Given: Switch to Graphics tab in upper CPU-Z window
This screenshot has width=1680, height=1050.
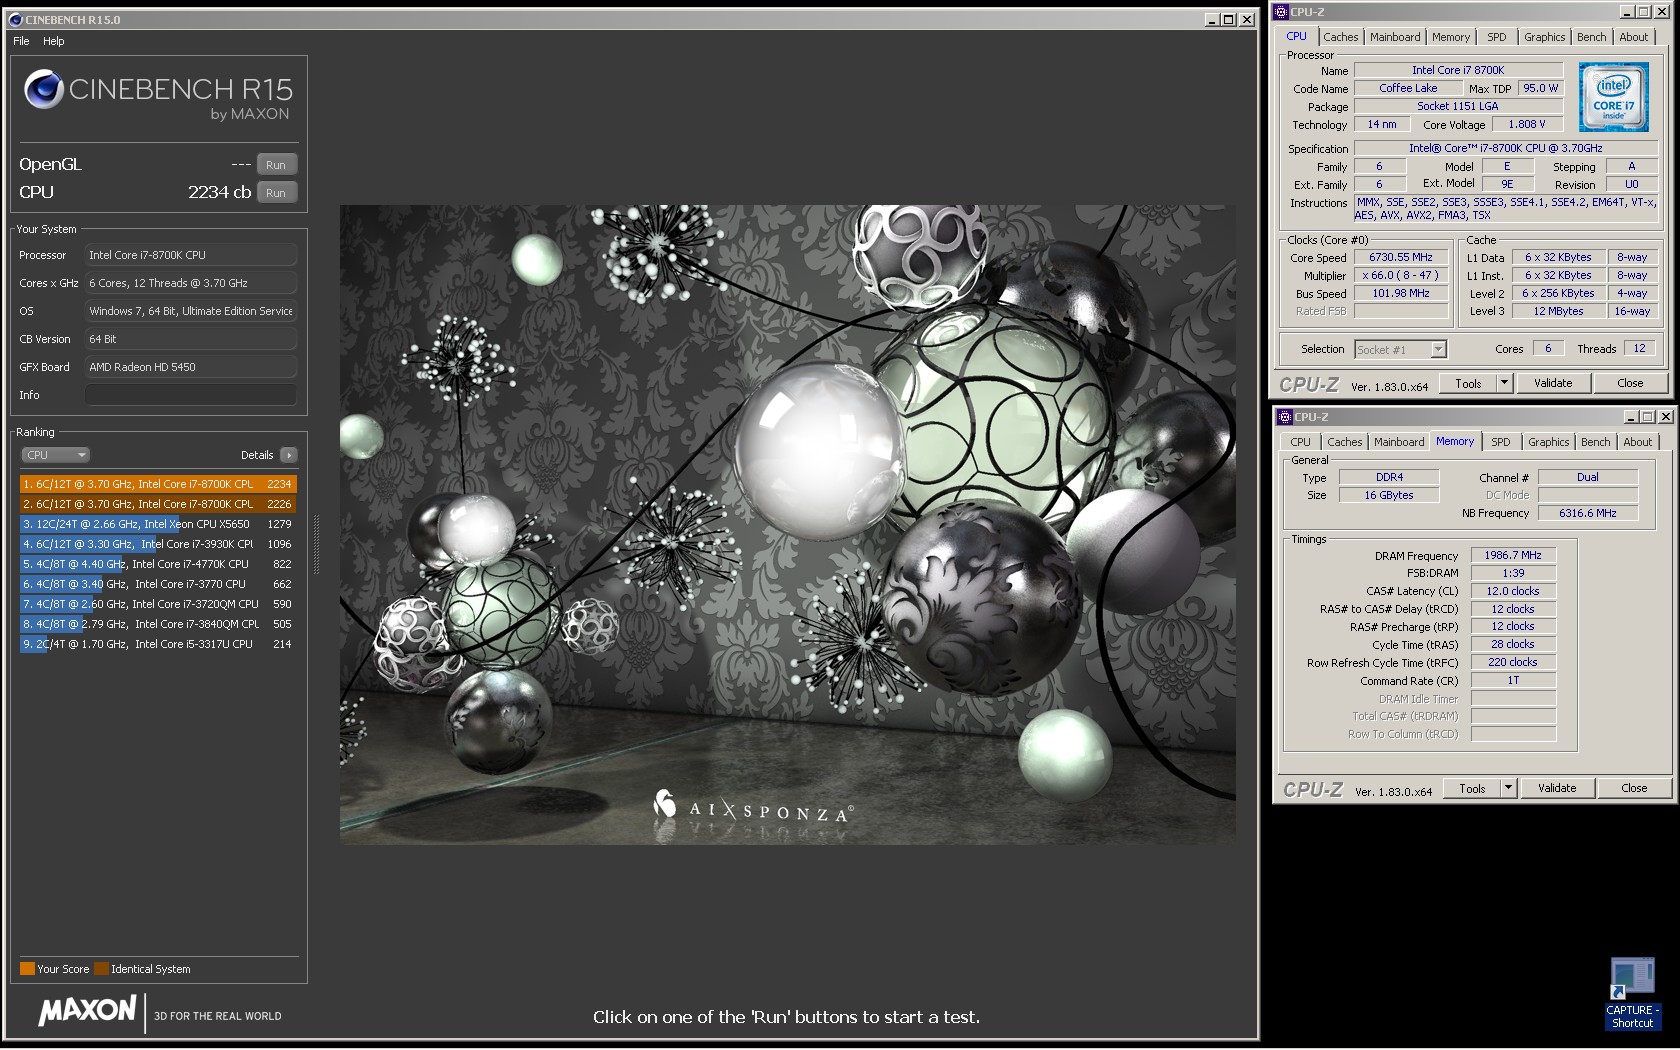Looking at the screenshot, I should point(1545,37).
